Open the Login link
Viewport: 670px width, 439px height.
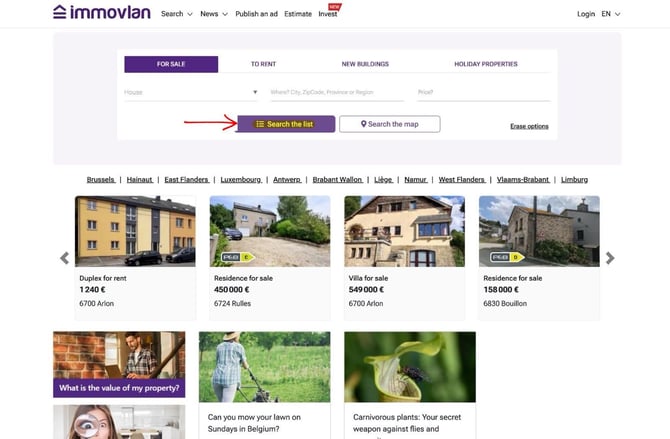(585, 14)
